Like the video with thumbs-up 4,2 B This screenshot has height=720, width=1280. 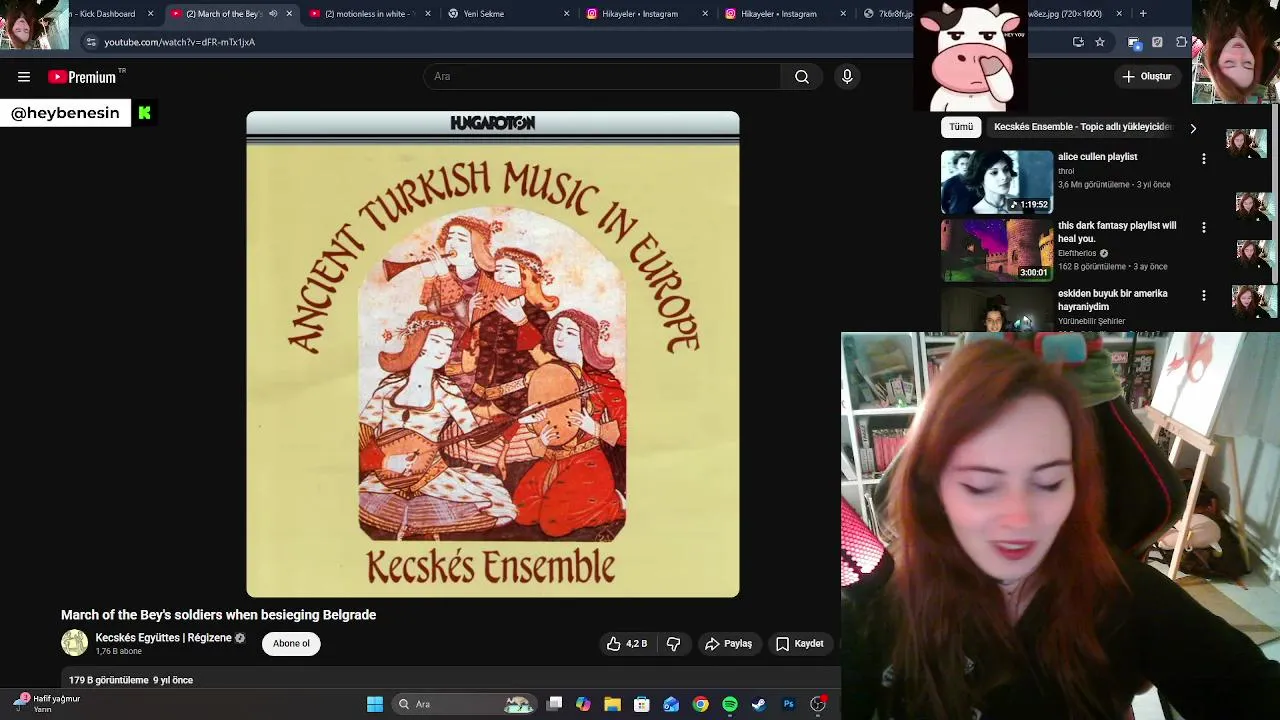(x=627, y=644)
